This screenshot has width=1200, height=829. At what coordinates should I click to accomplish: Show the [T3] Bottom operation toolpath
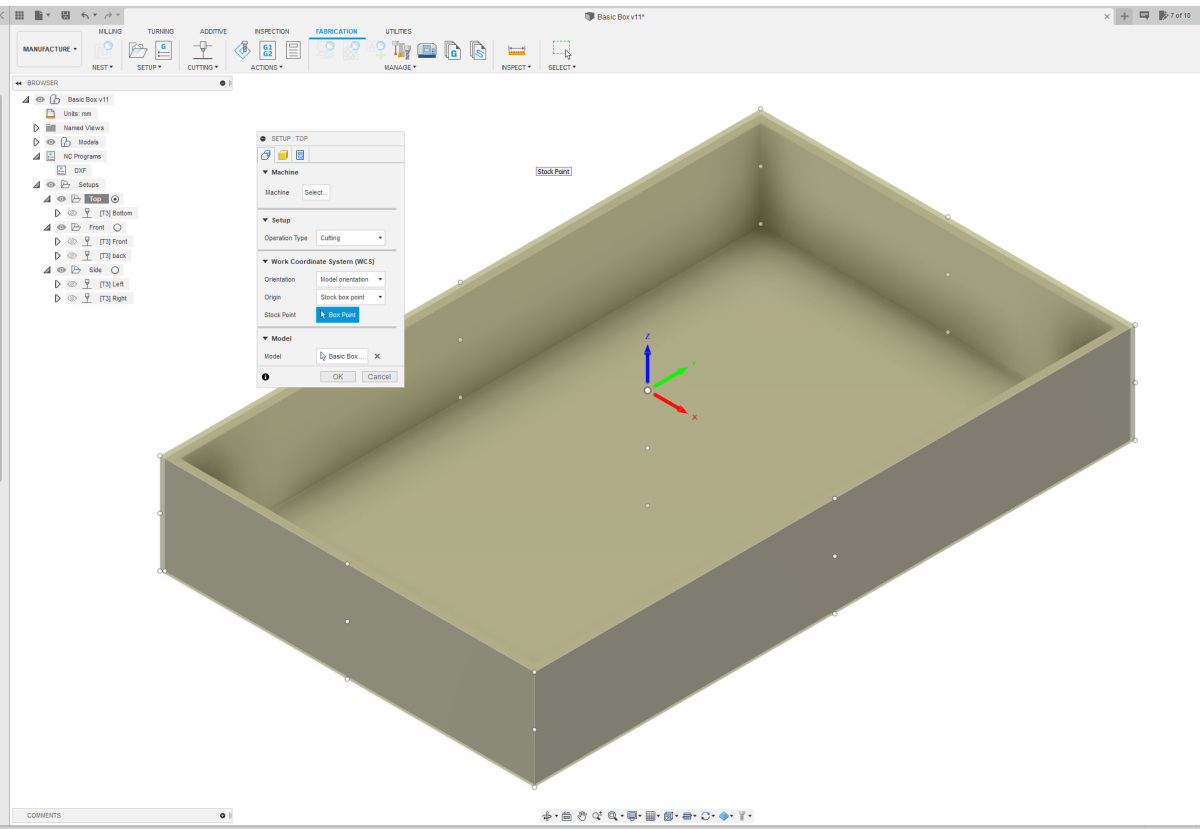71,213
